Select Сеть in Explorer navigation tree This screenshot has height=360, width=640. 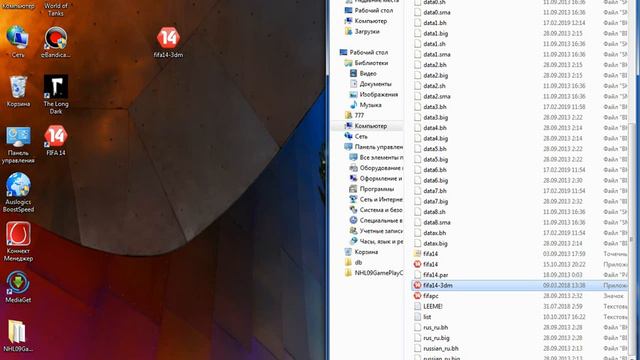click(x=356, y=136)
